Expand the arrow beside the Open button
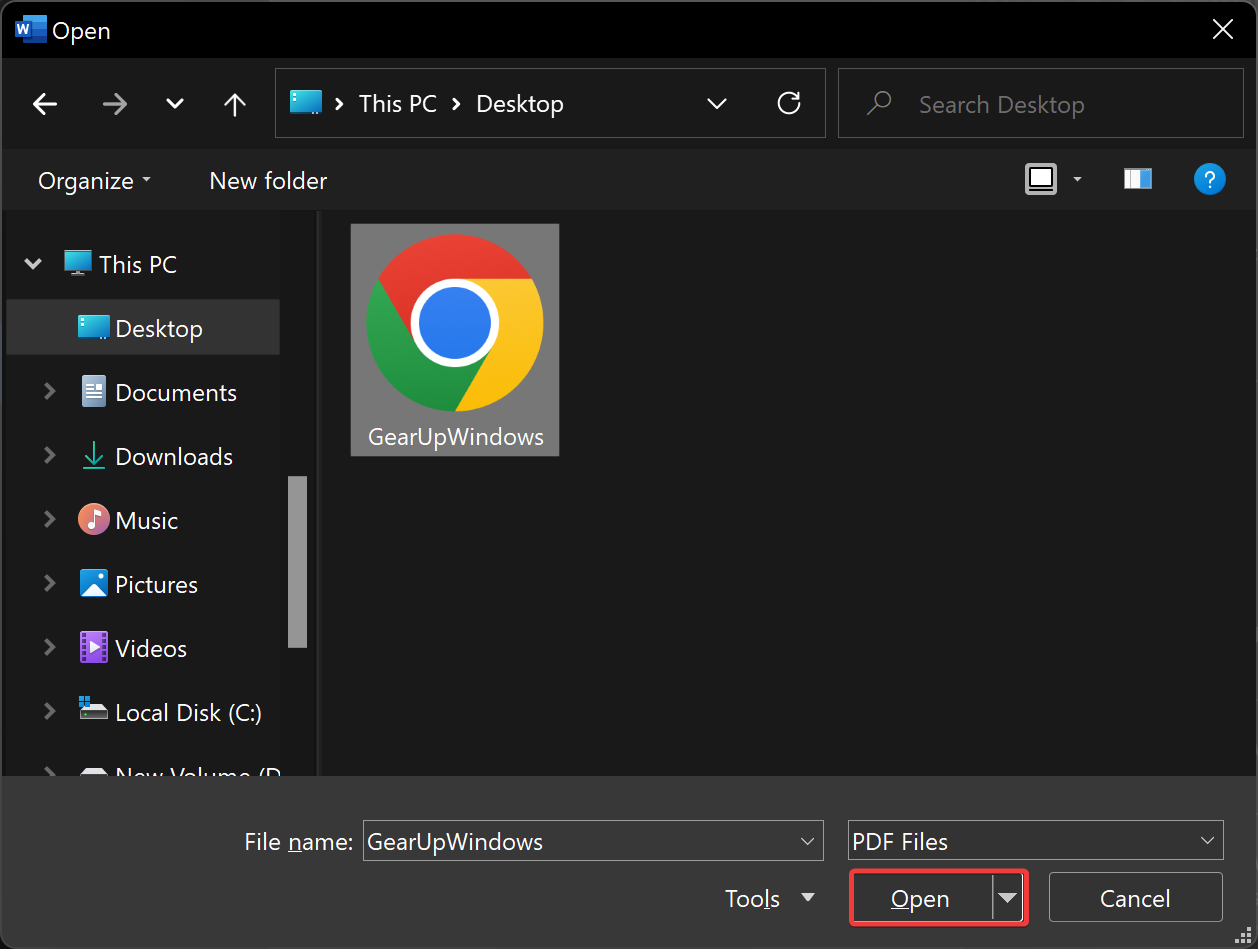 tap(1007, 899)
